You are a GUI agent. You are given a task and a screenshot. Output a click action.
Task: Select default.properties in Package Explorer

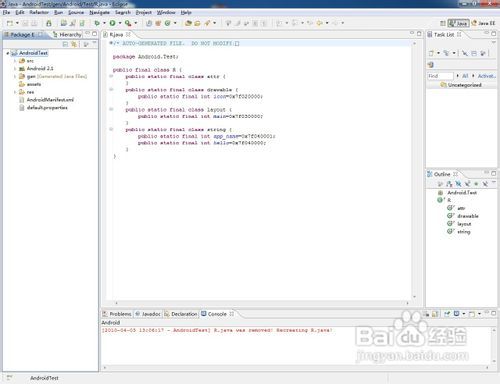[x=43, y=108]
